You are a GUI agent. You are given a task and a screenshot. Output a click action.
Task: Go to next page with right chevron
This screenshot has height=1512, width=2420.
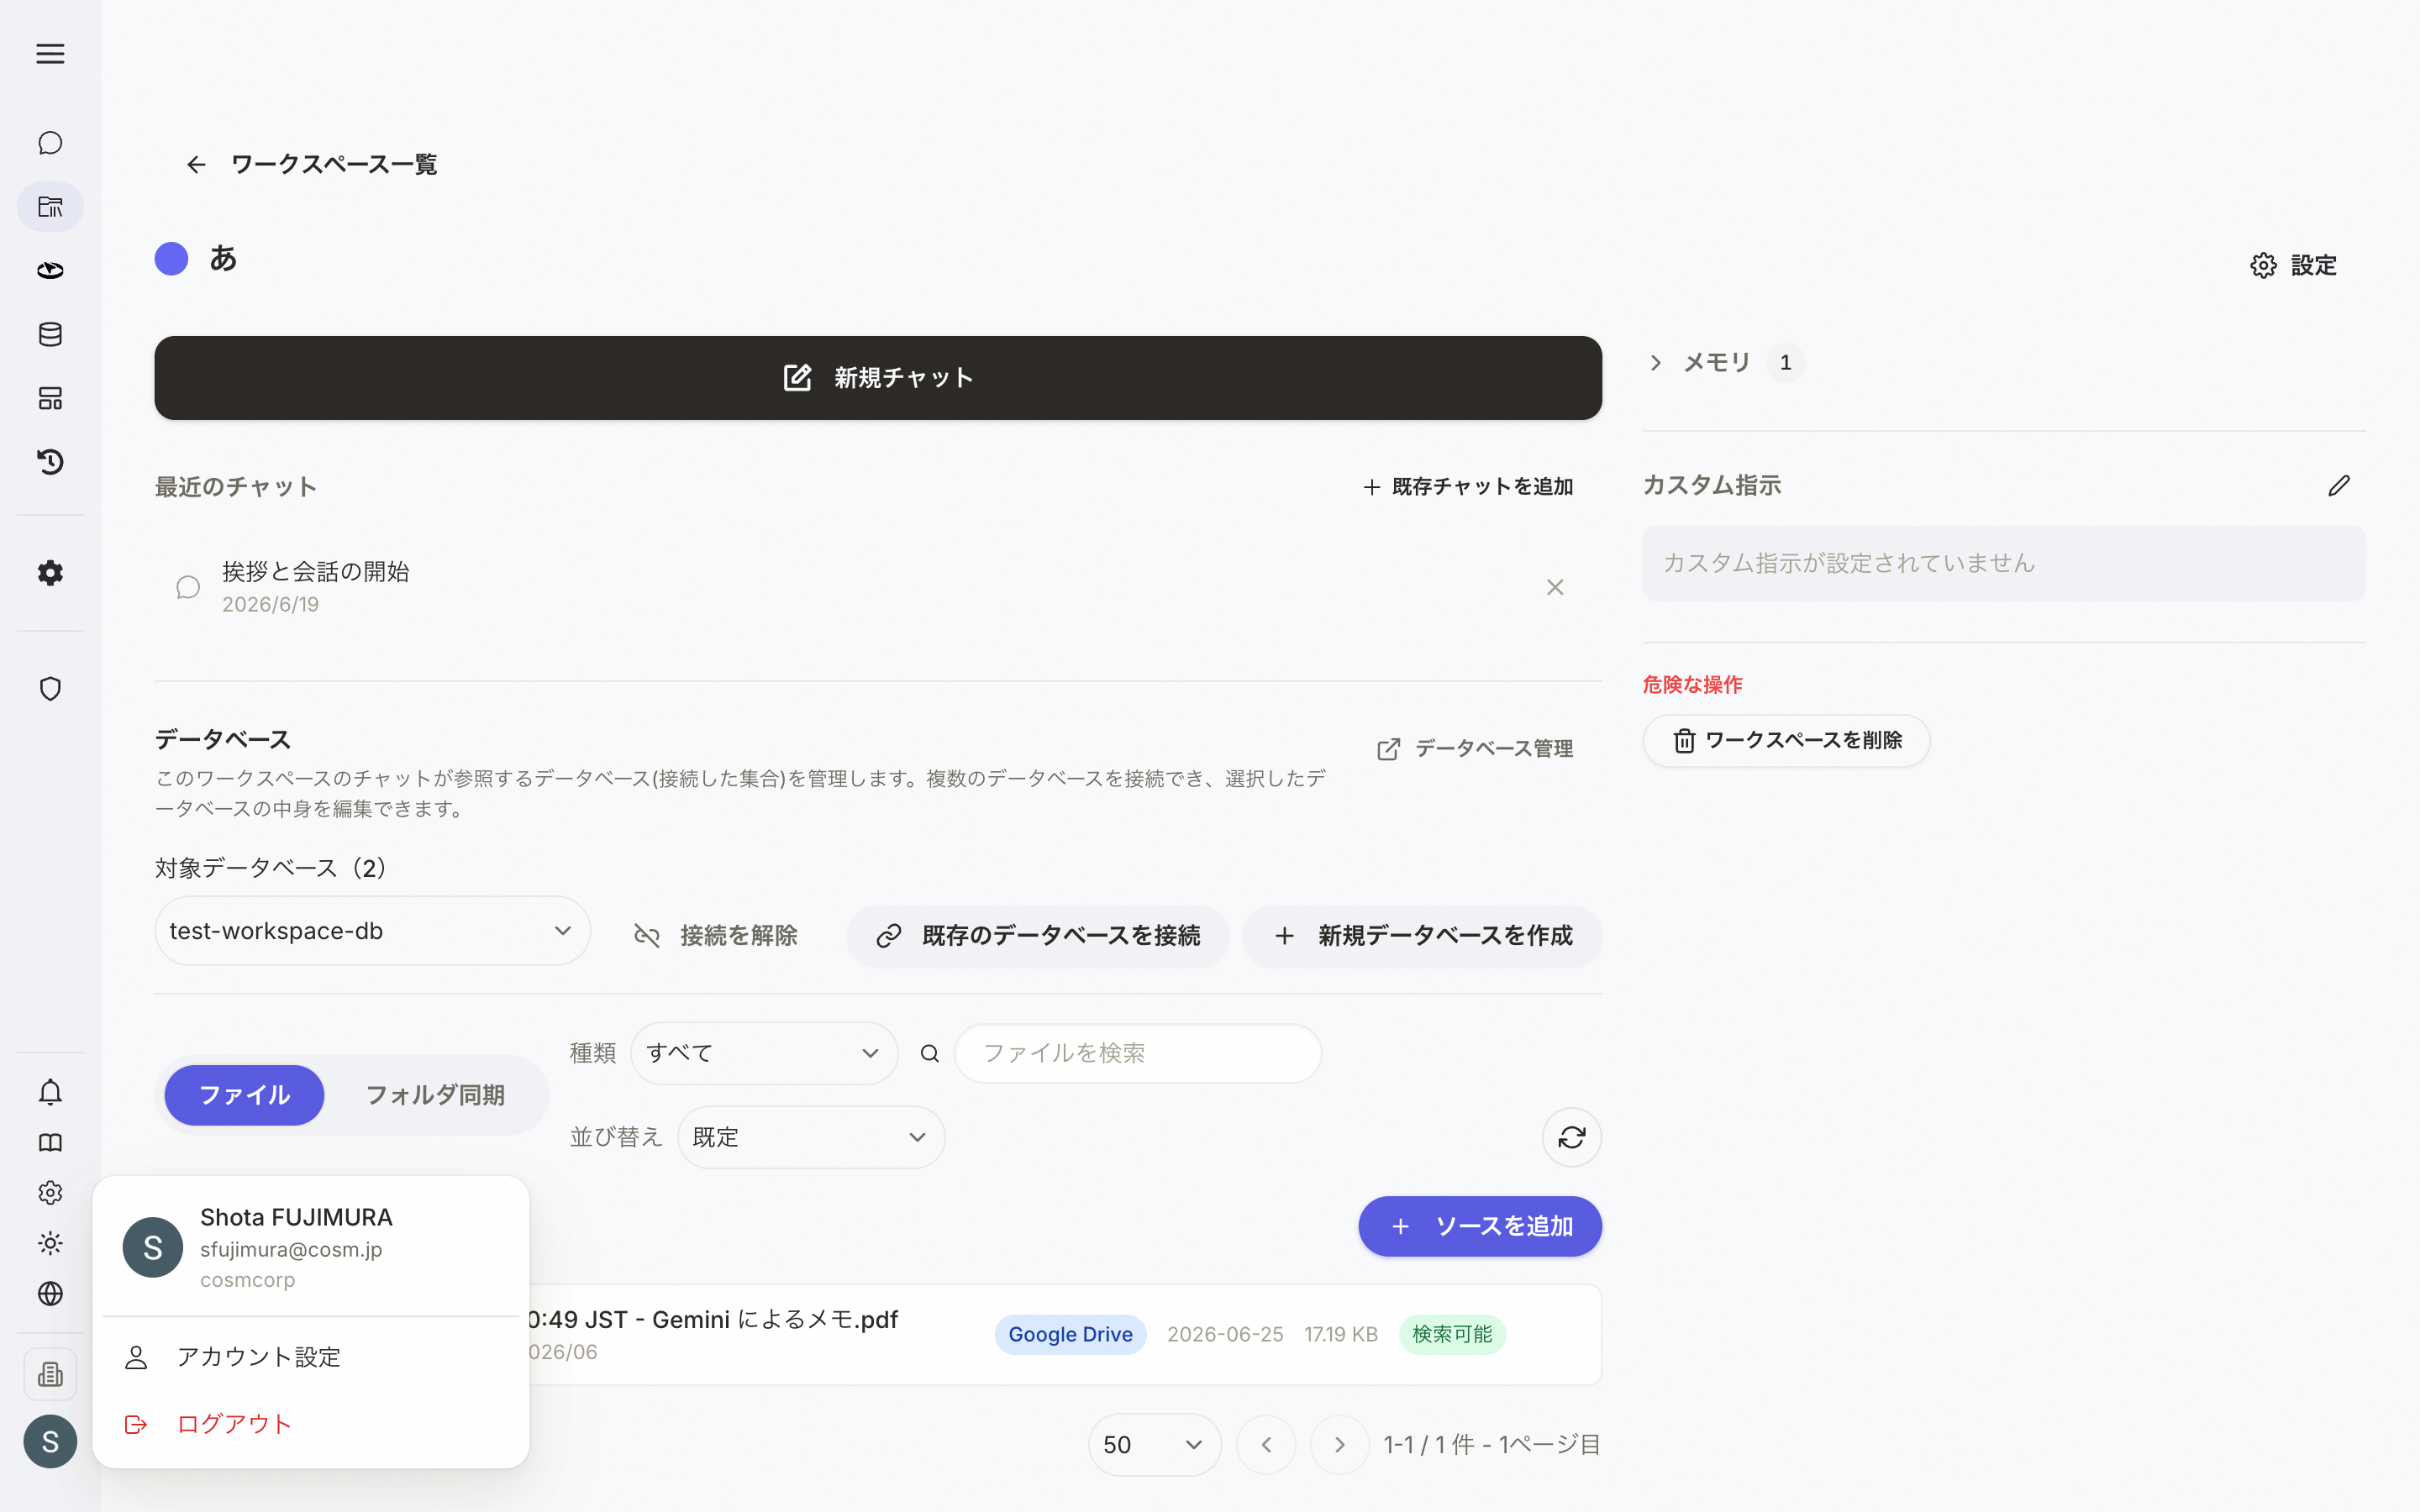click(1340, 1445)
